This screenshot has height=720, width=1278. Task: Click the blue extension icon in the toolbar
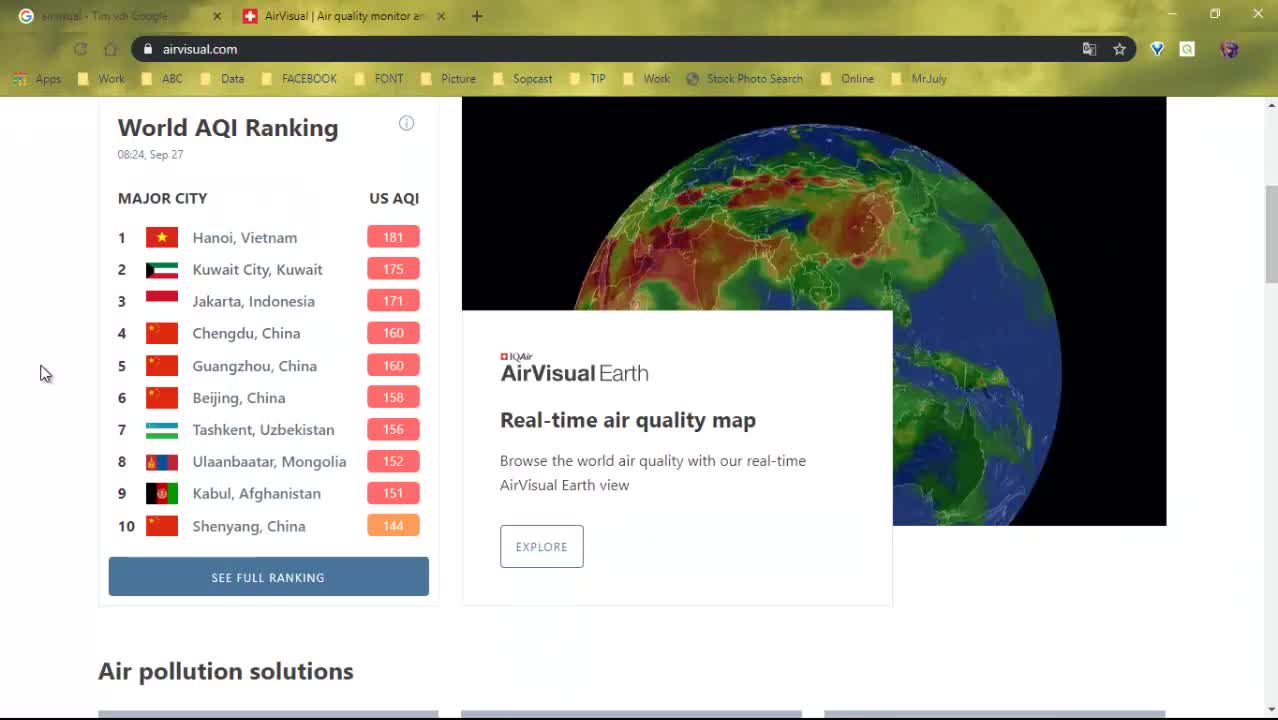pos(1157,49)
